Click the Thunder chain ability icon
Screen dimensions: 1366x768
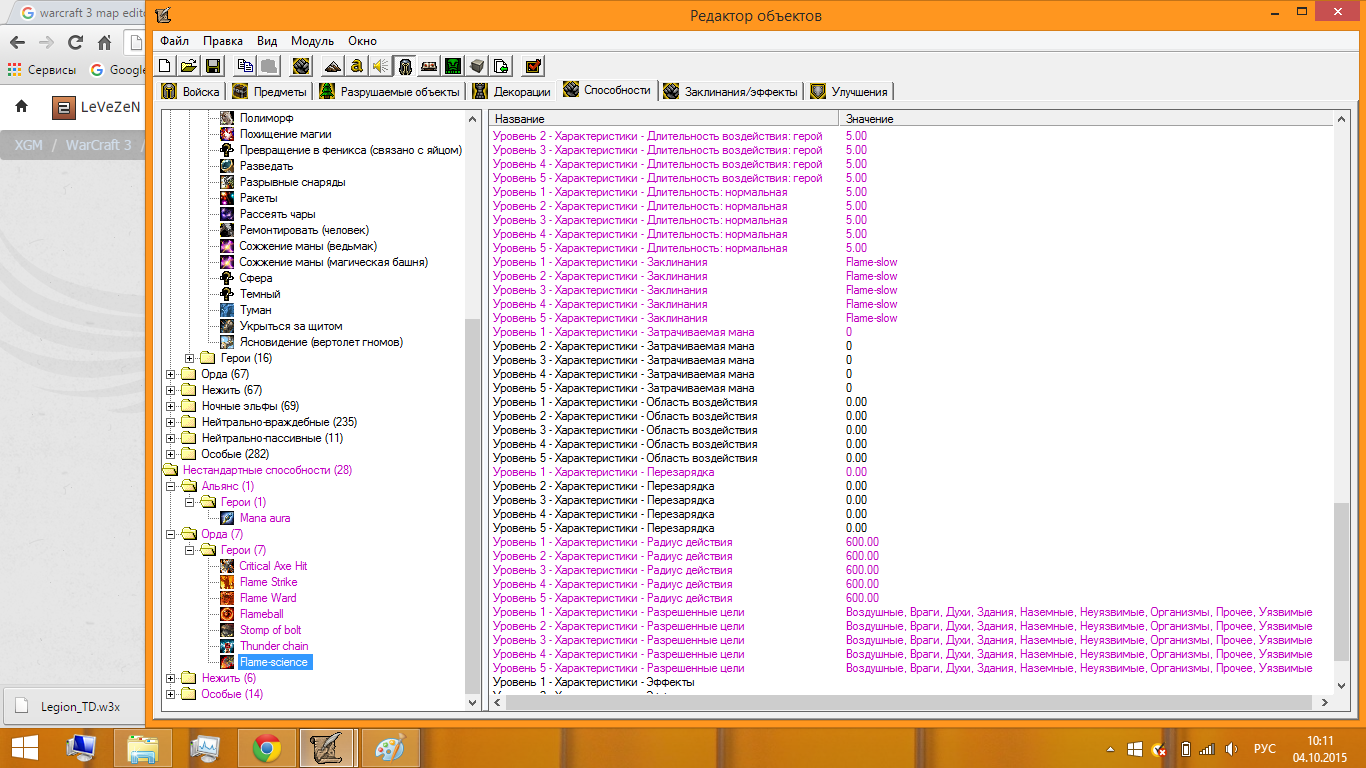tap(227, 646)
